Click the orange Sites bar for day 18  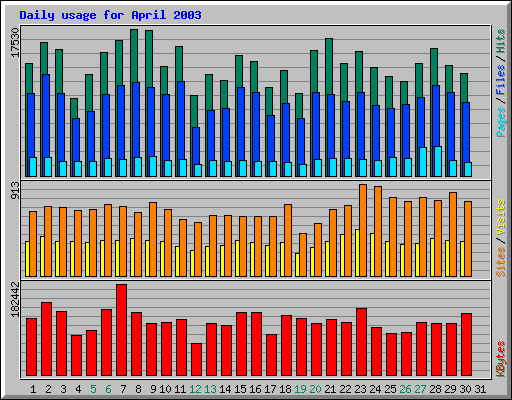click(x=288, y=240)
